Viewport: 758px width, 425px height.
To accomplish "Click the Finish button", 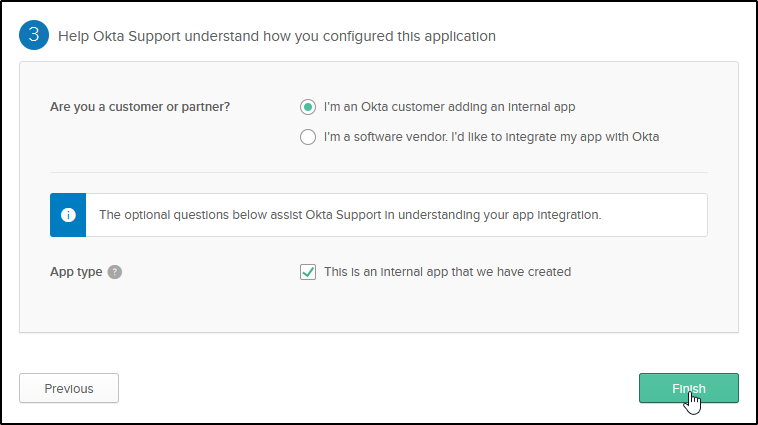I will tap(688, 389).
